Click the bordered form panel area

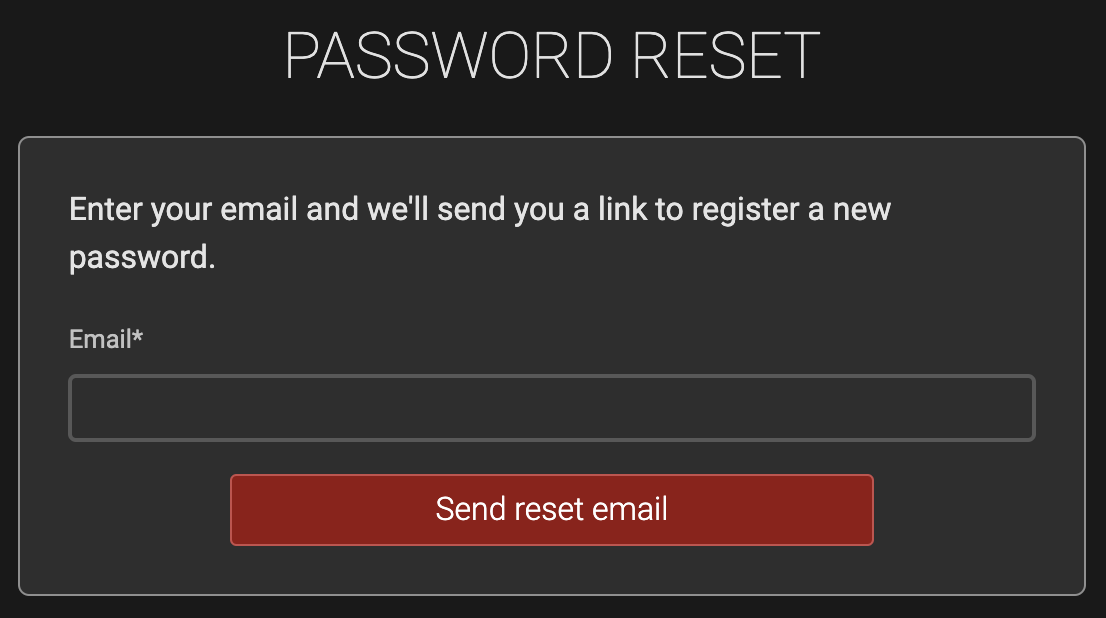(551, 300)
